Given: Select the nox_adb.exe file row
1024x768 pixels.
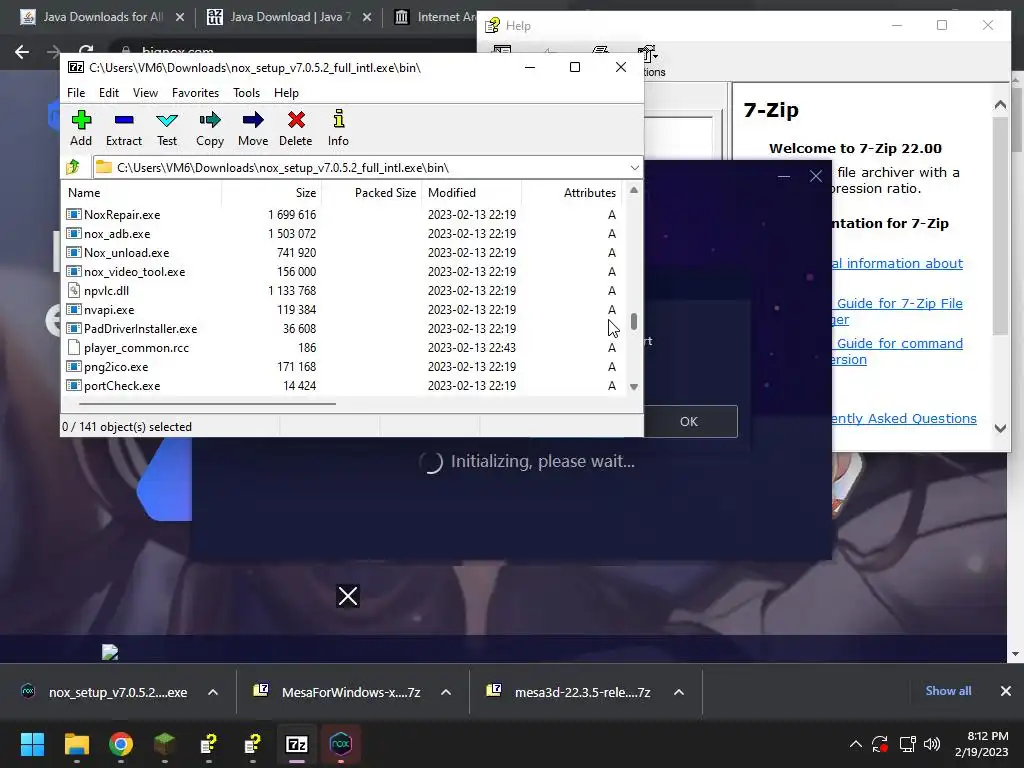Looking at the screenshot, I should coord(343,233).
